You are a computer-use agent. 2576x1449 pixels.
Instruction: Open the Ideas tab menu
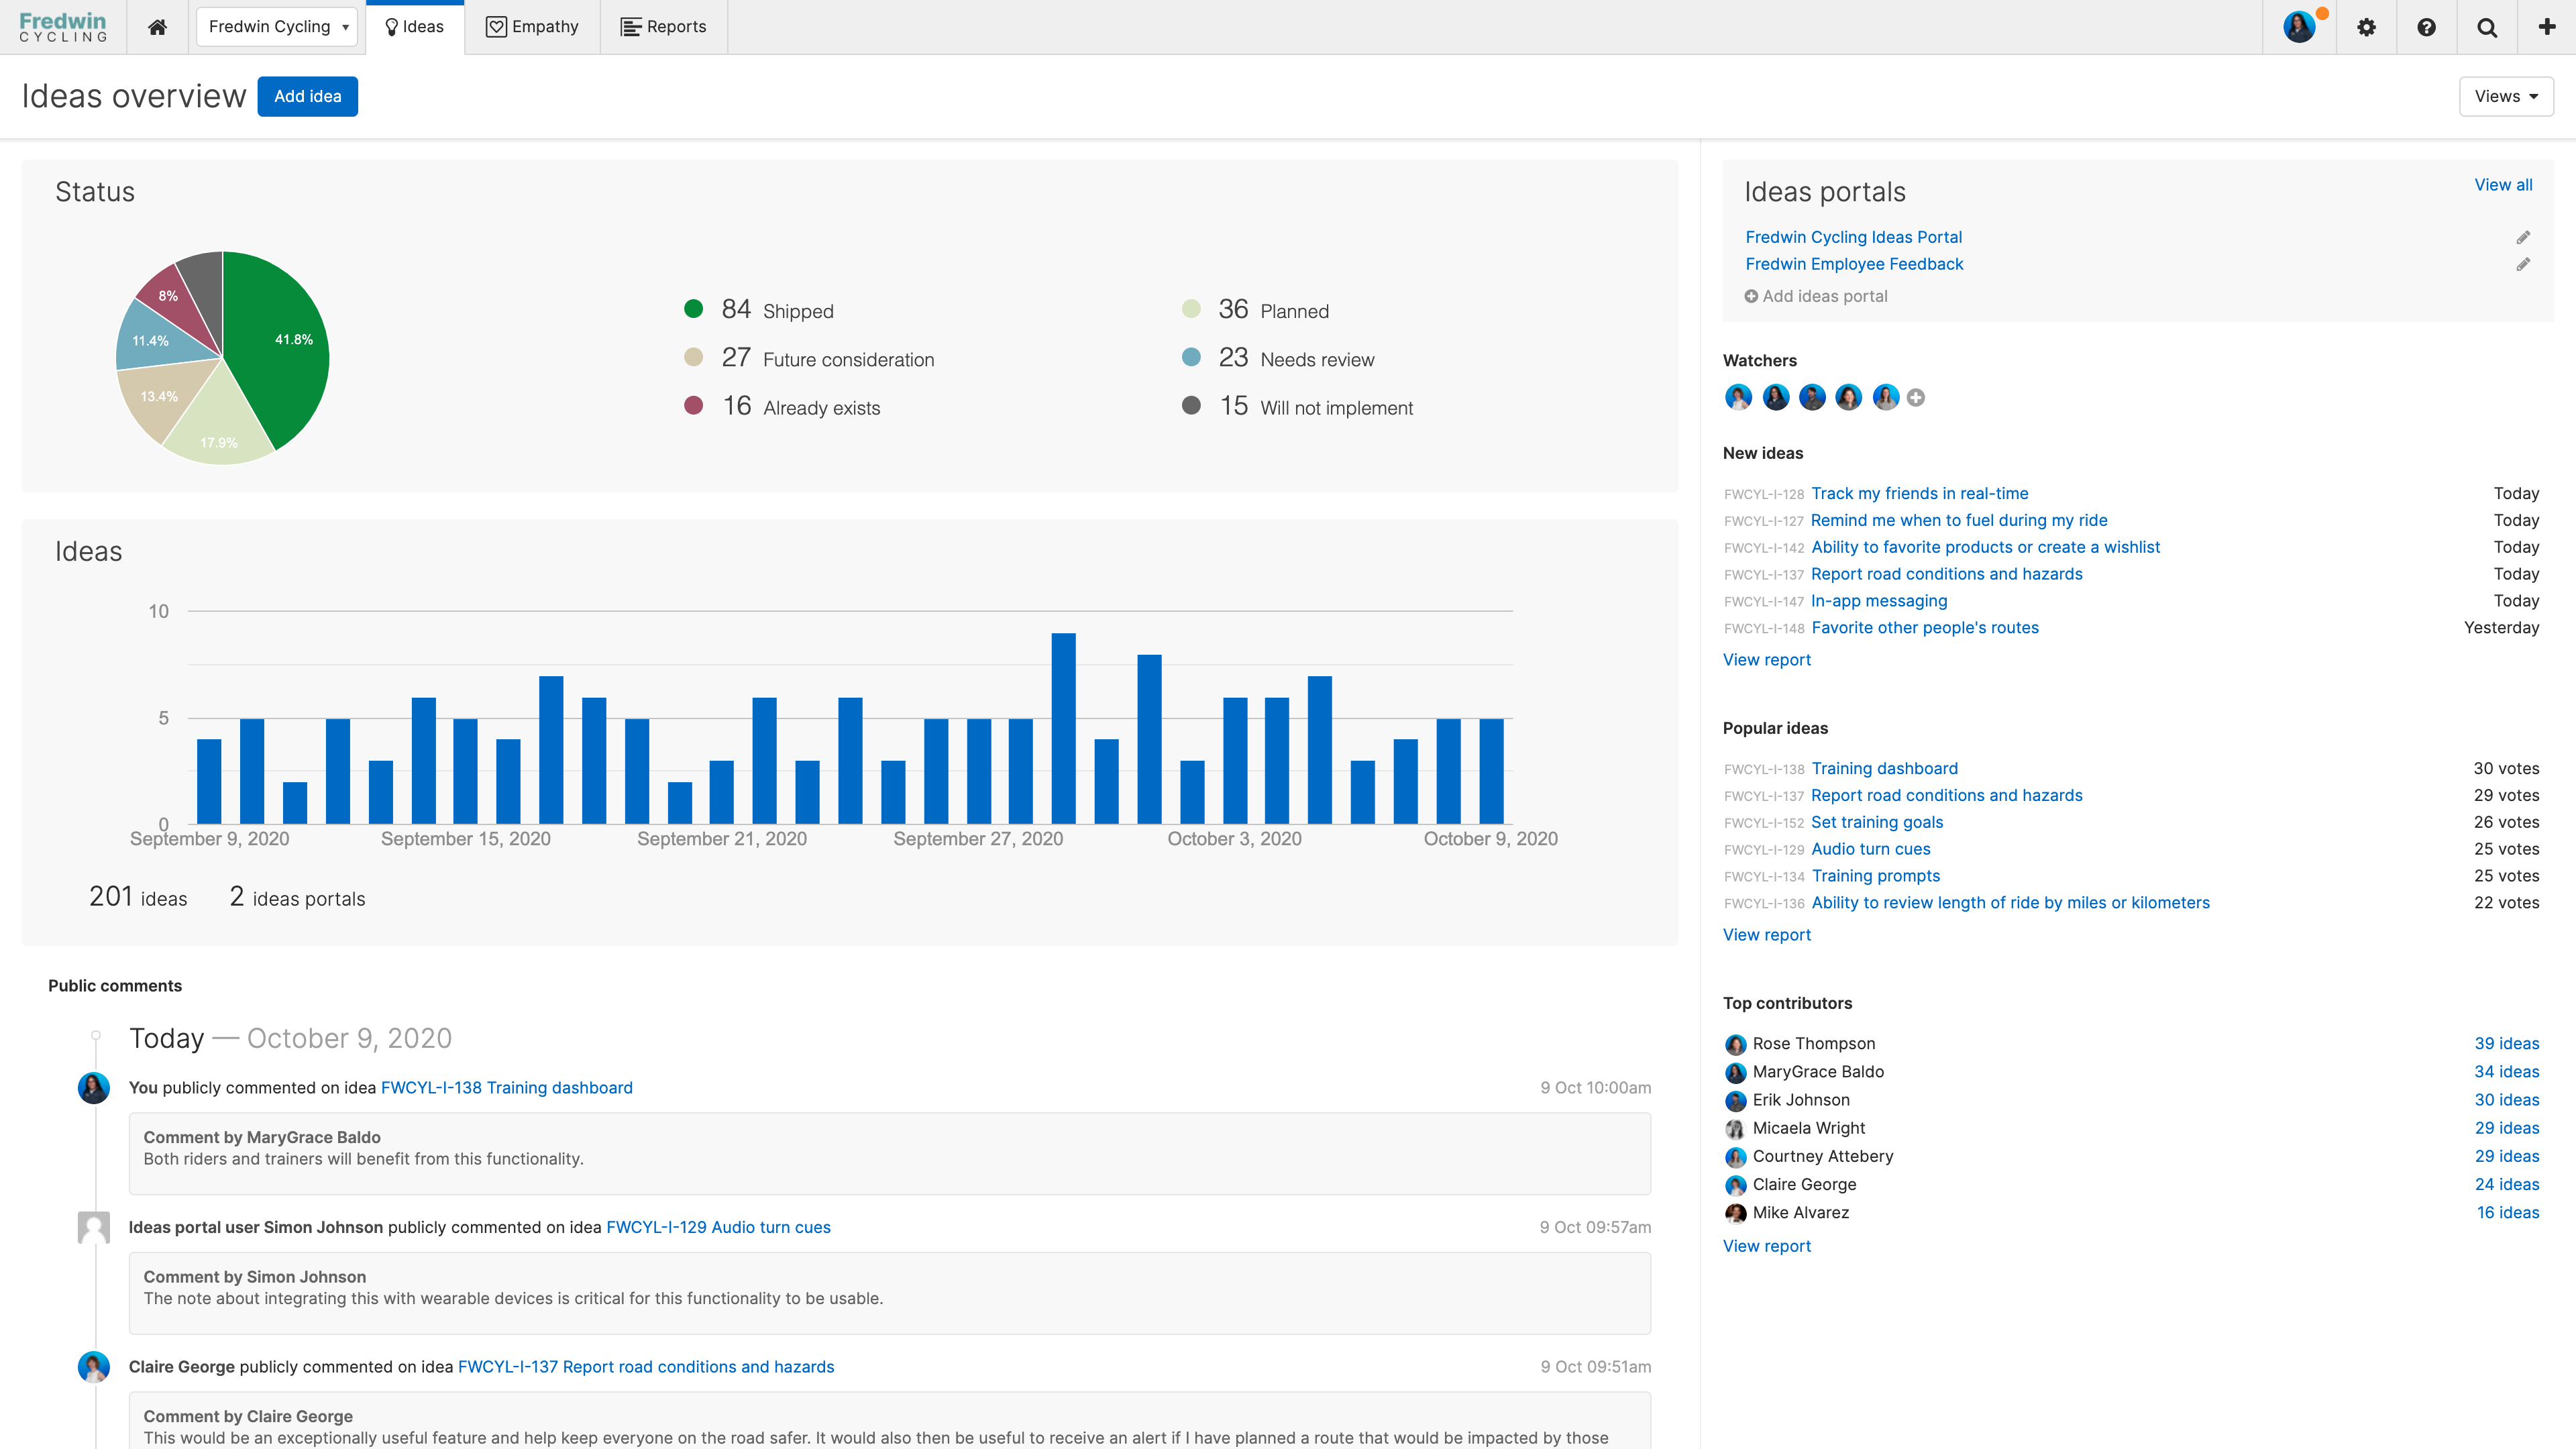[x=414, y=27]
